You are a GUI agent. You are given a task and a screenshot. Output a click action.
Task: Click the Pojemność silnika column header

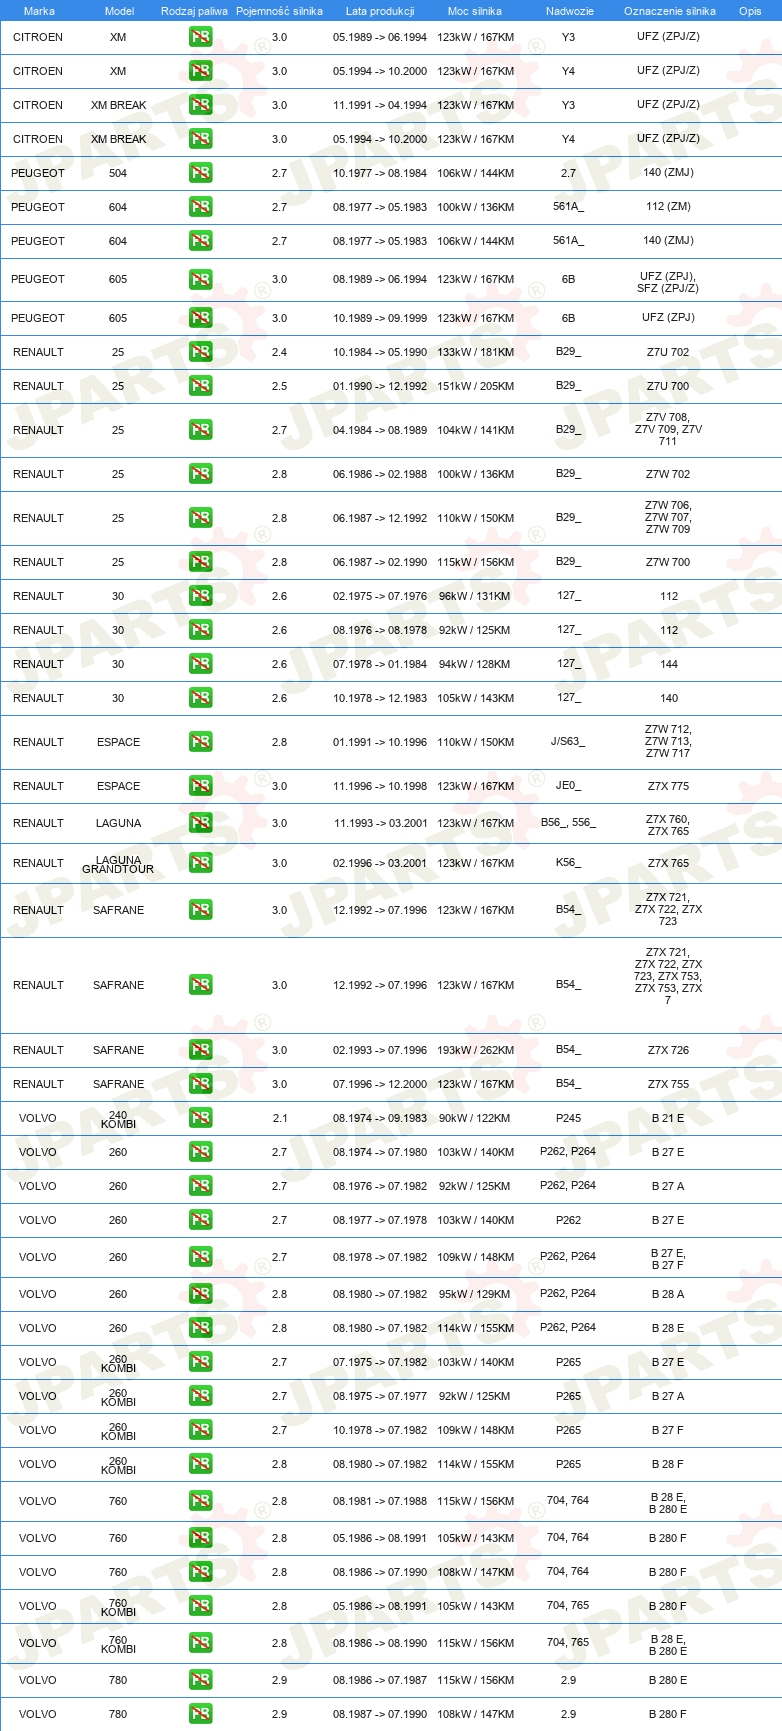coord(279,11)
